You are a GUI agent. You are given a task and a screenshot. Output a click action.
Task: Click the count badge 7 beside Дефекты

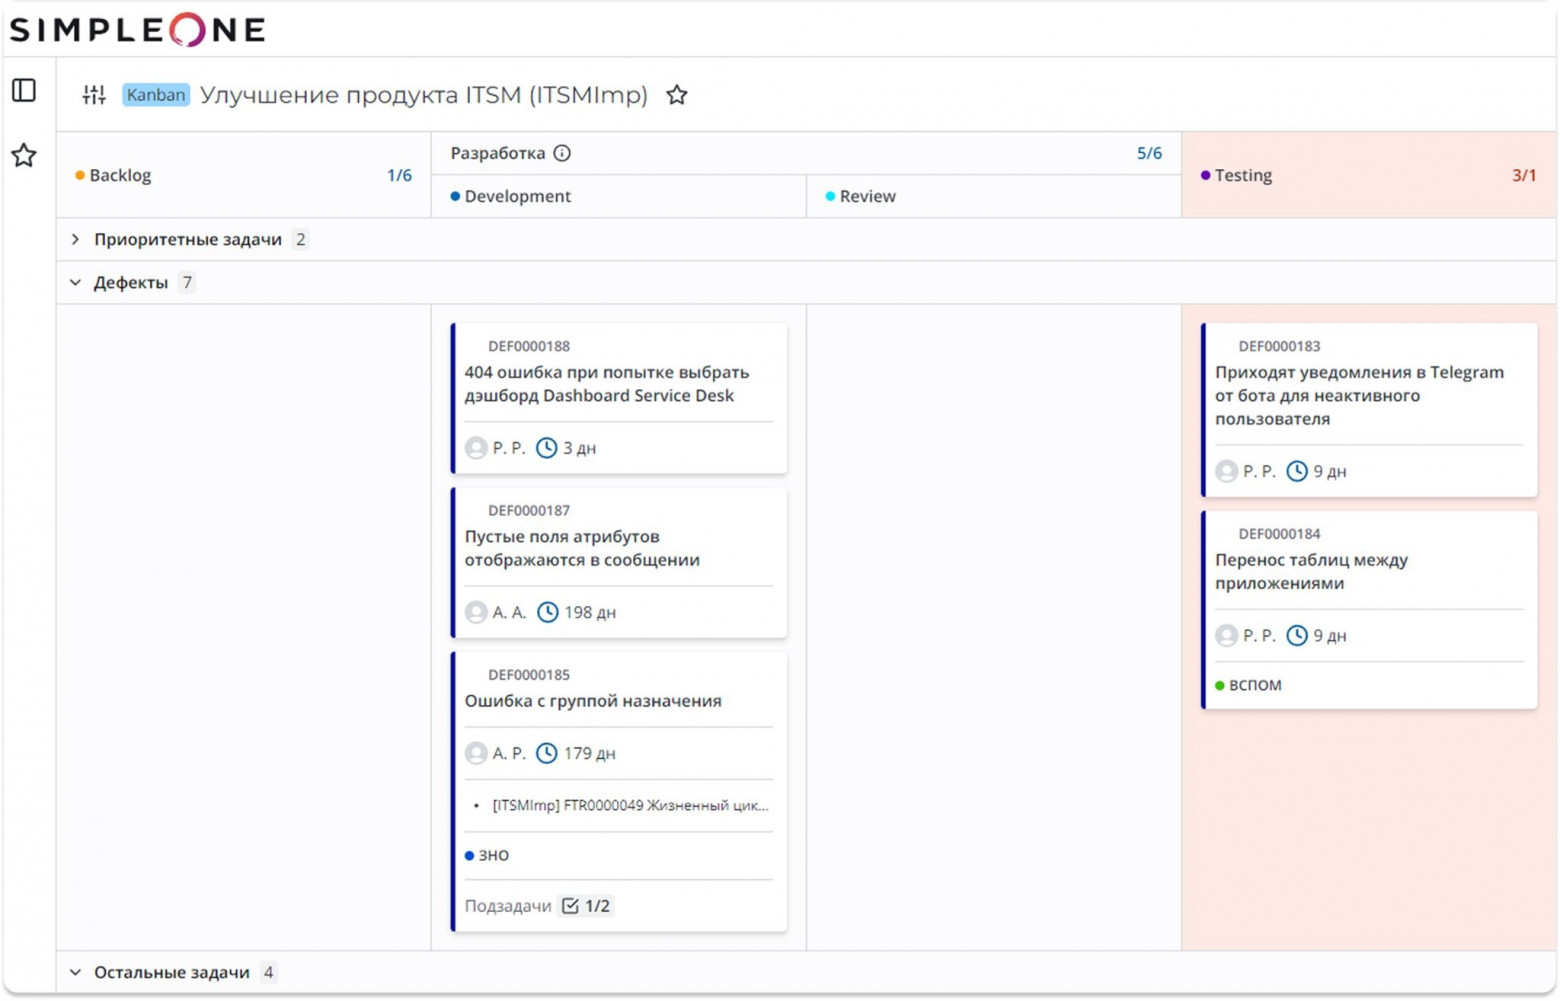(x=187, y=283)
